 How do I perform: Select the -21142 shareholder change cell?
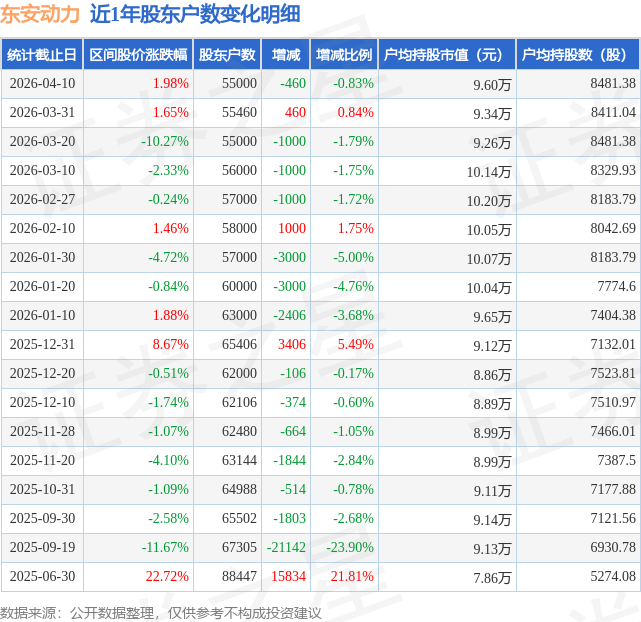click(286, 548)
